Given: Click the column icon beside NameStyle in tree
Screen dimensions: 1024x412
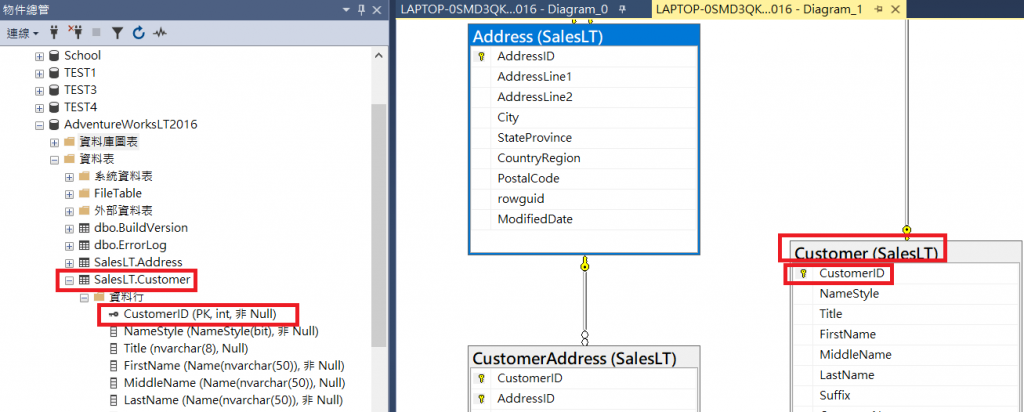Looking at the screenshot, I should 114,332.
